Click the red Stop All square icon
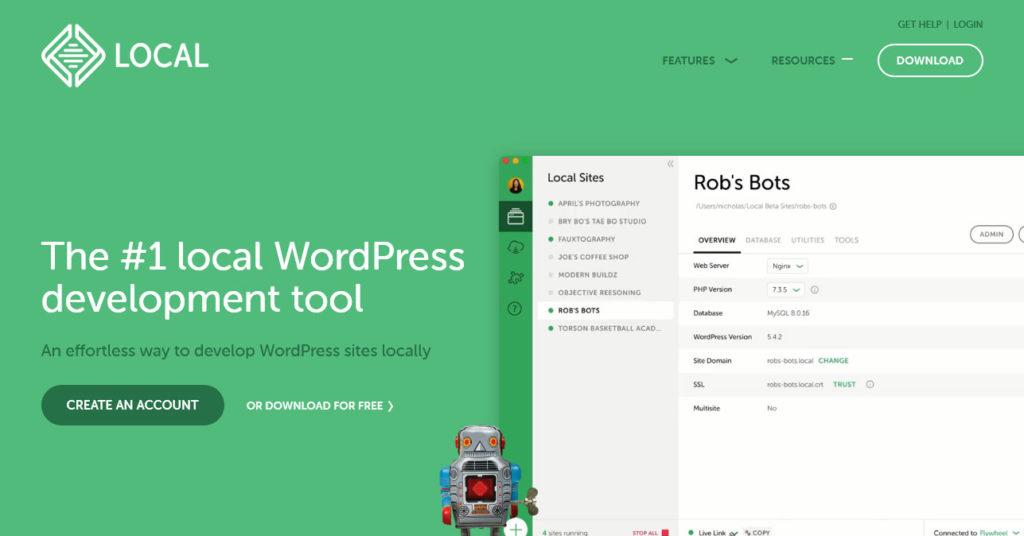 click(665, 533)
